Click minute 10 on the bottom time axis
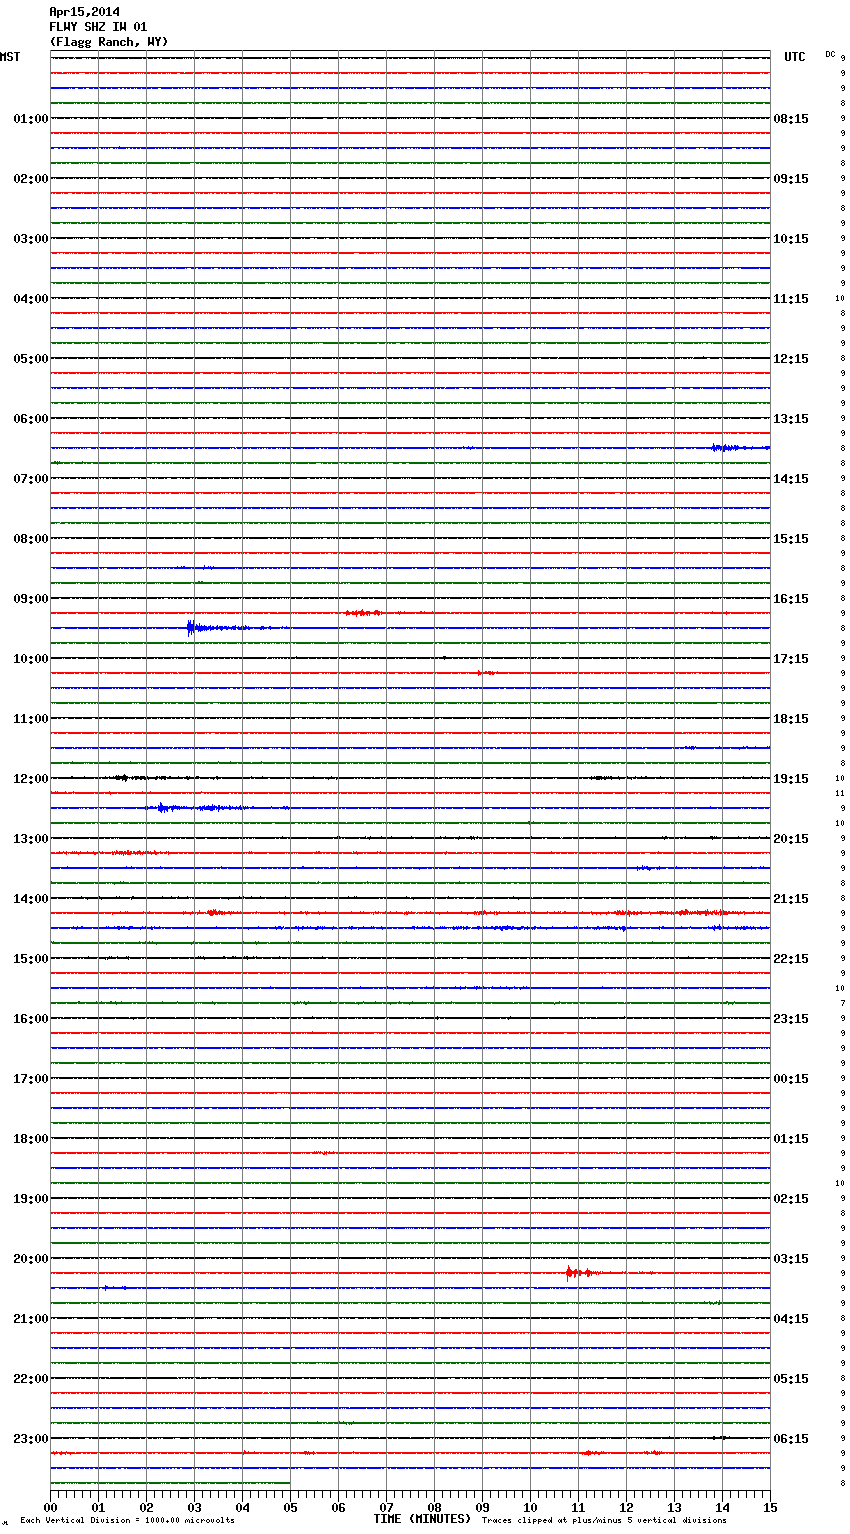Image resolution: width=850 pixels, height=1534 pixels. coord(530,1507)
